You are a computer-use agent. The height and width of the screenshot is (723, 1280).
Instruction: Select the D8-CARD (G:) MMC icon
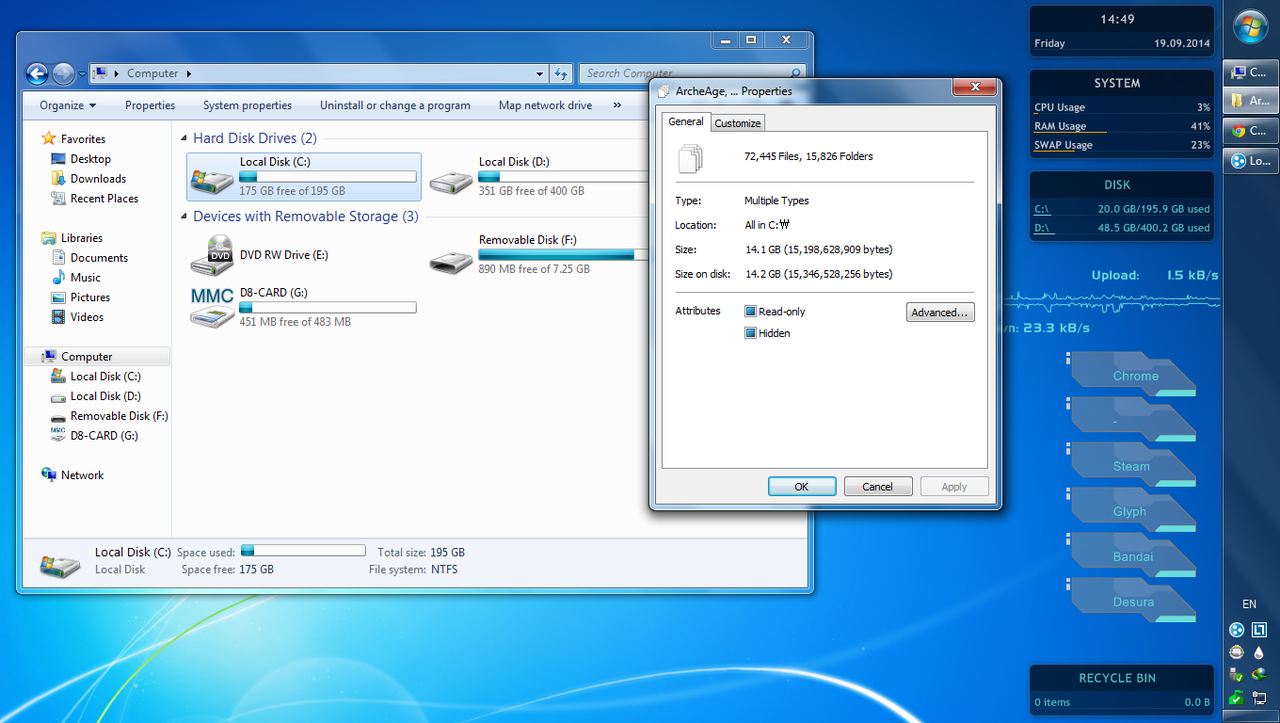pos(212,307)
